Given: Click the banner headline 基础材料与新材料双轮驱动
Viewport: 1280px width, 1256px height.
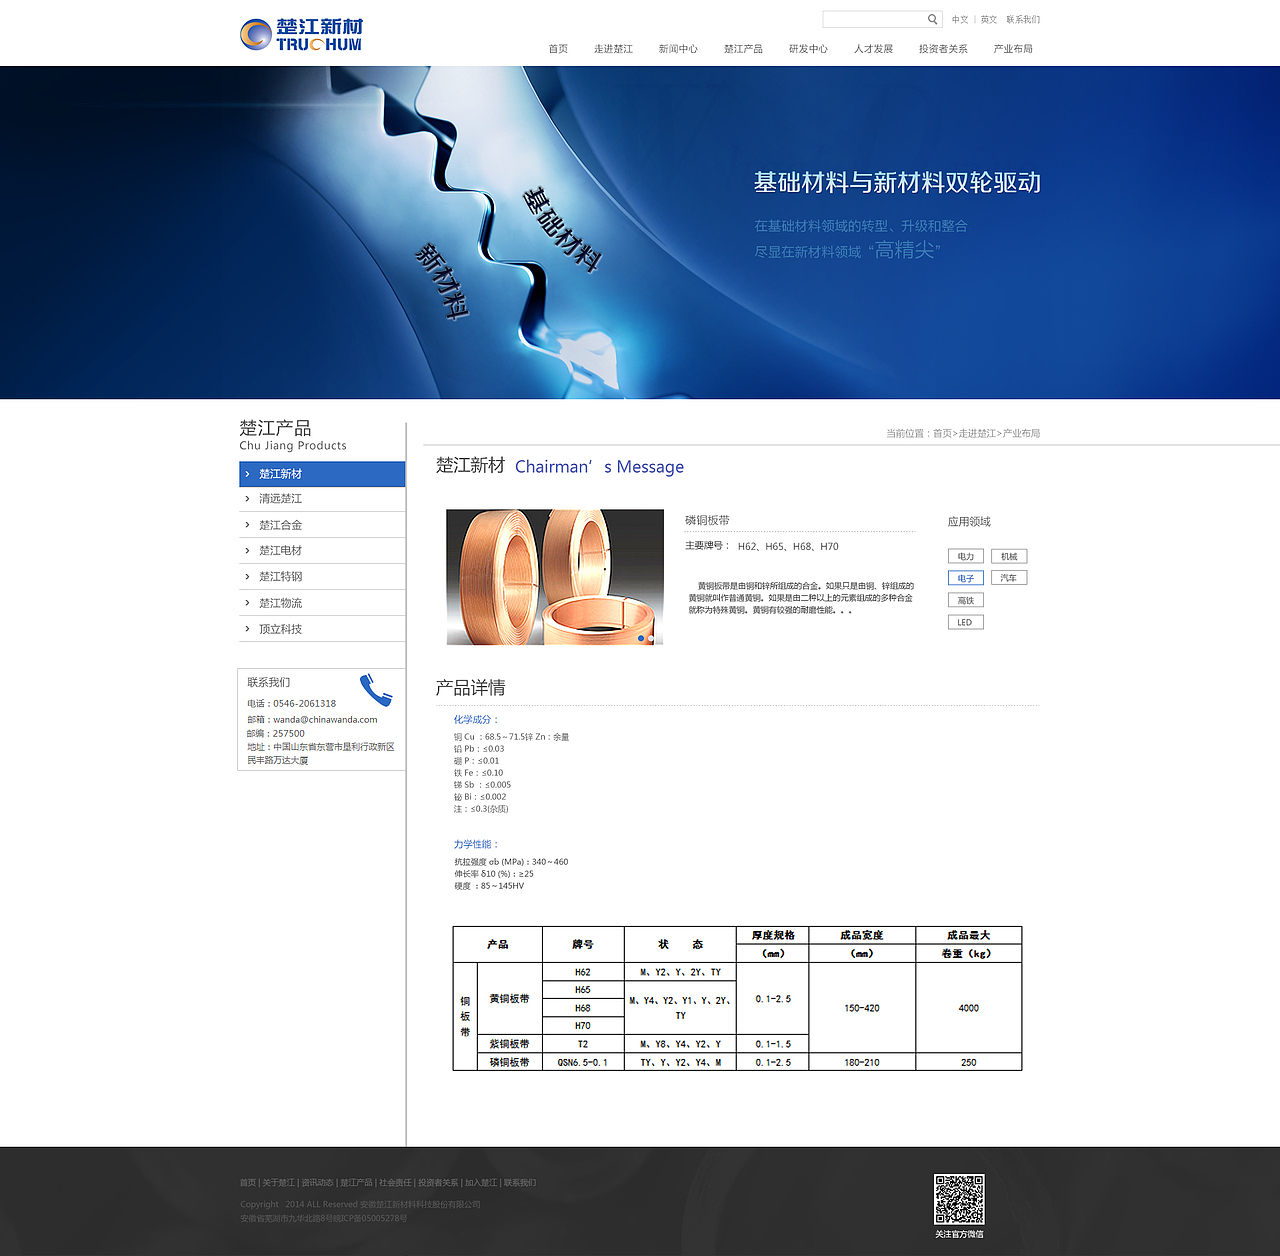Looking at the screenshot, I should [x=897, y=183].
